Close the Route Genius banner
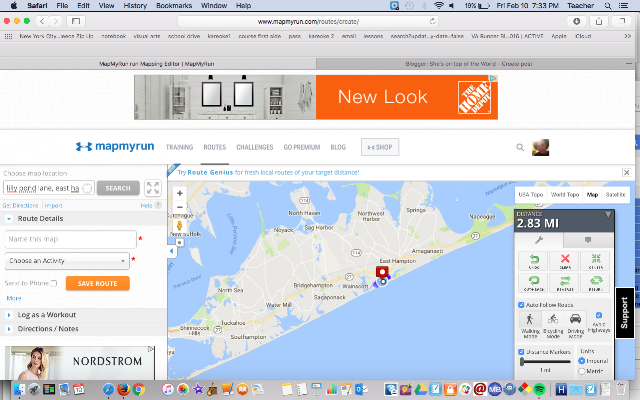 (626, 172)
